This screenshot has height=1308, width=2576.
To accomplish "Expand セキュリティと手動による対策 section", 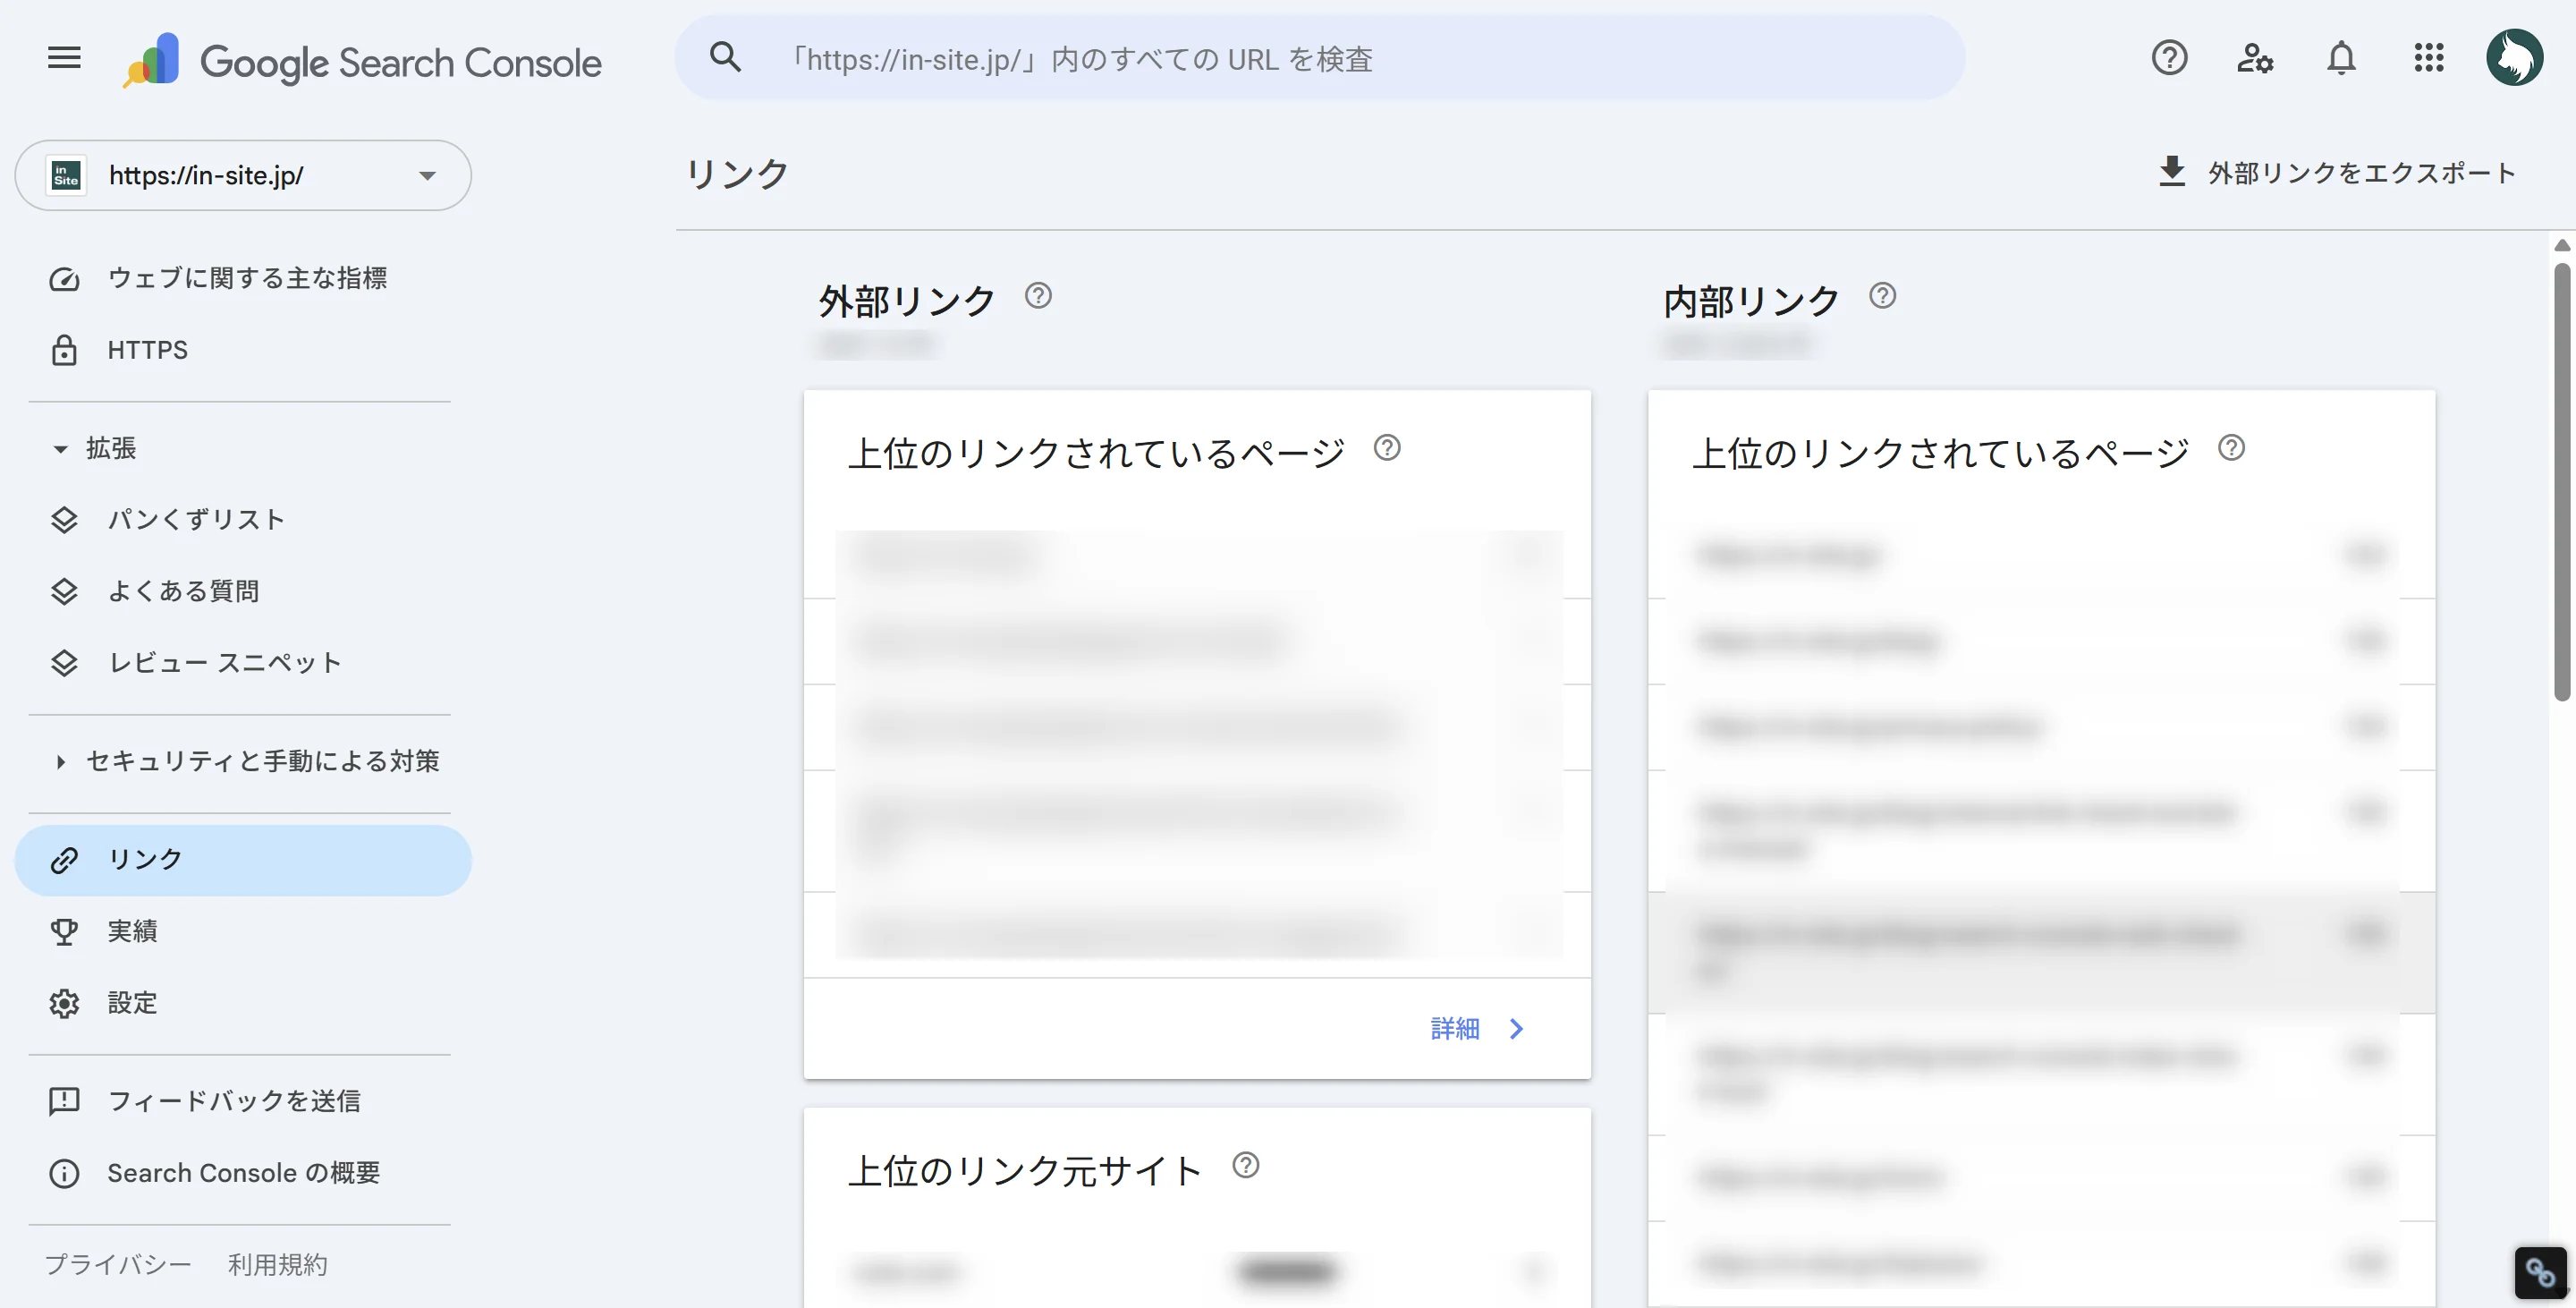I will click(61, 762).
